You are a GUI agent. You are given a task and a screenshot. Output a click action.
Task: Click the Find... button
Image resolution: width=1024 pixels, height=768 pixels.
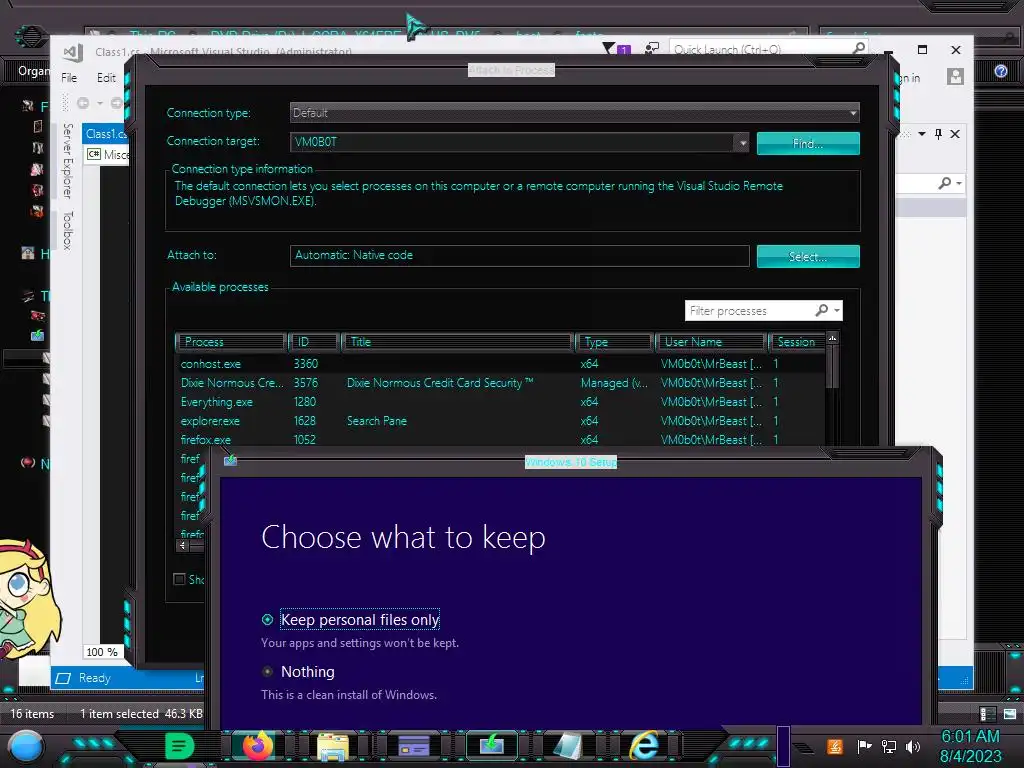pos(808,144)
